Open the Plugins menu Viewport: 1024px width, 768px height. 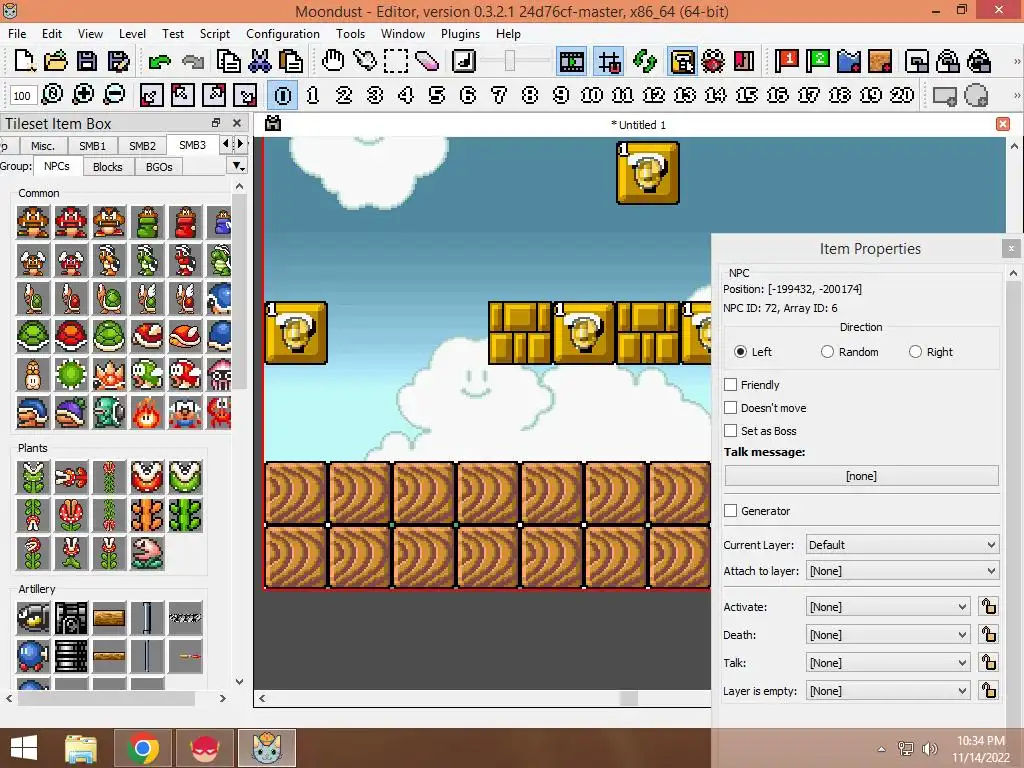pos(460,33)
